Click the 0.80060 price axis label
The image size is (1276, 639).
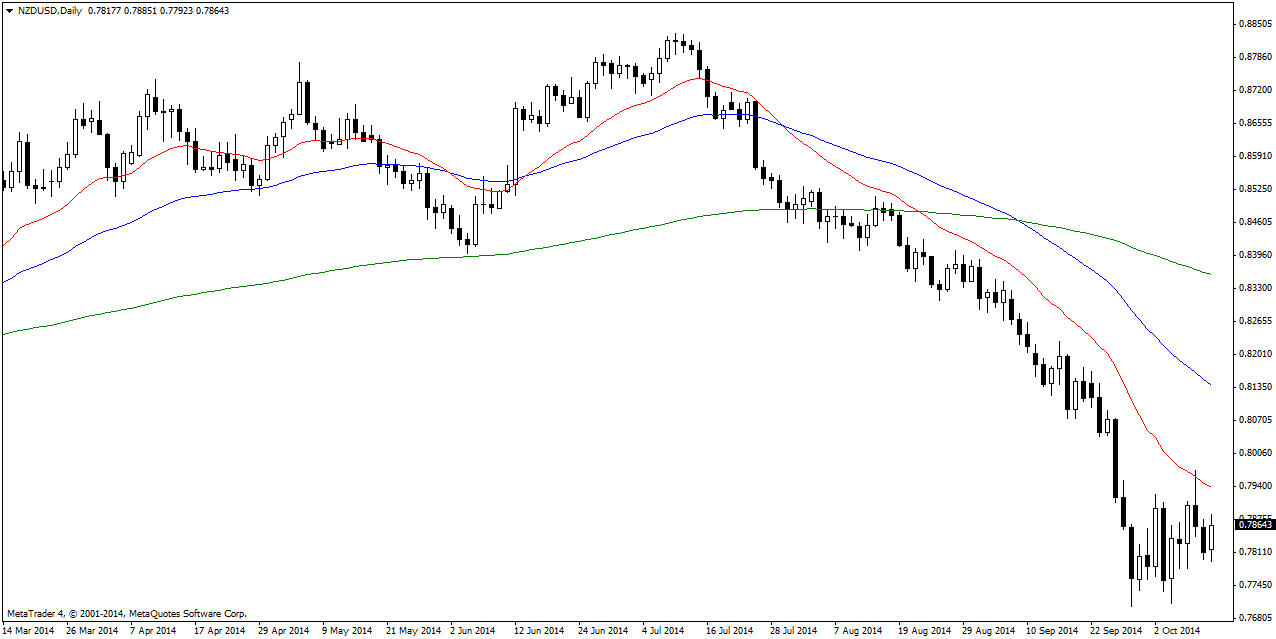pos(1254,453)
